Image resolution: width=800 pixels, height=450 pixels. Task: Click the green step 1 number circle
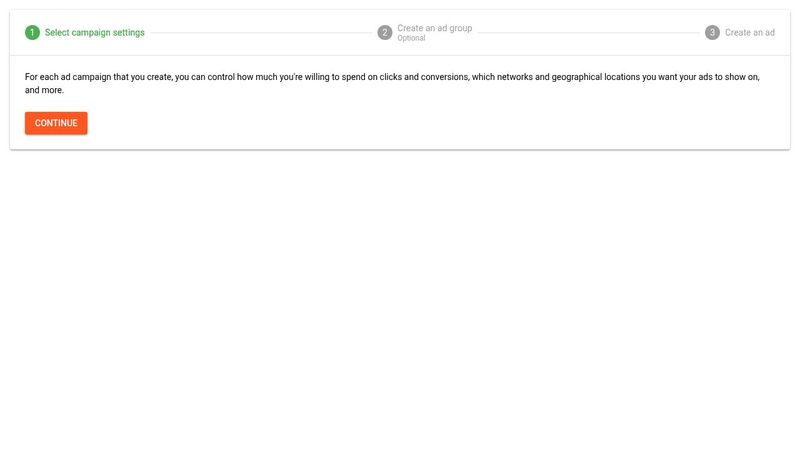click(32, 33)
